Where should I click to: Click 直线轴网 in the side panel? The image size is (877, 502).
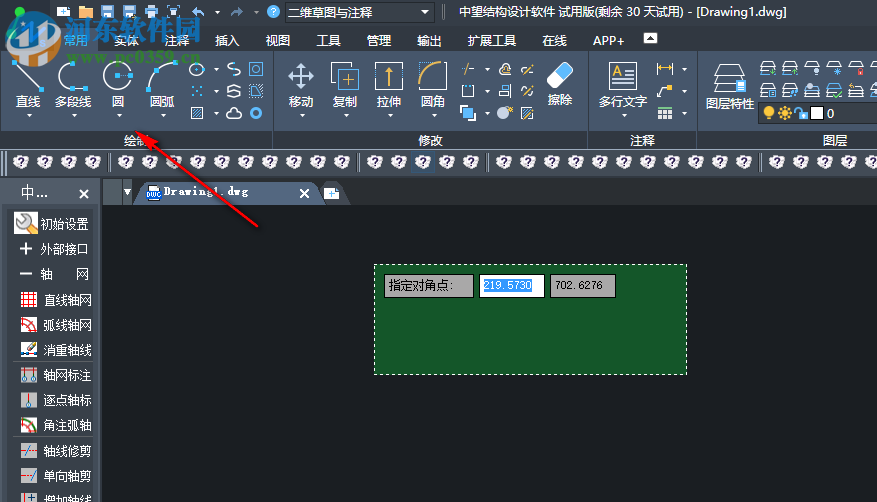pos(56,300)
